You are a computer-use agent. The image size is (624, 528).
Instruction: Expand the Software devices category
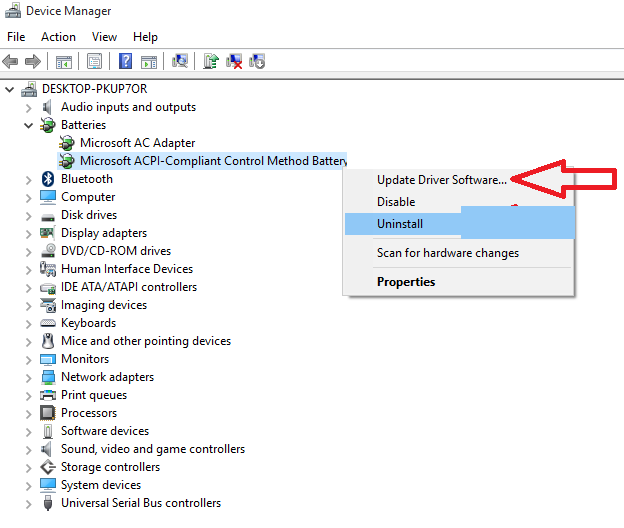pos(28,432)
